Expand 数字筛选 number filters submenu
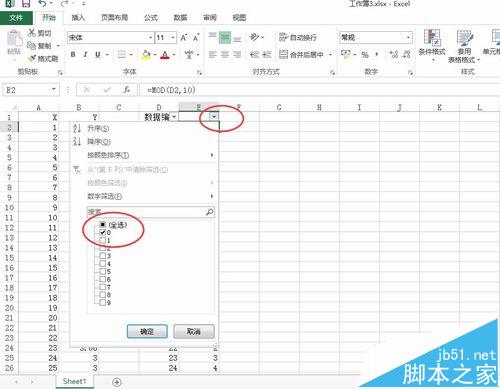Screen dimensions: 500x389 [x=212, y=196]
